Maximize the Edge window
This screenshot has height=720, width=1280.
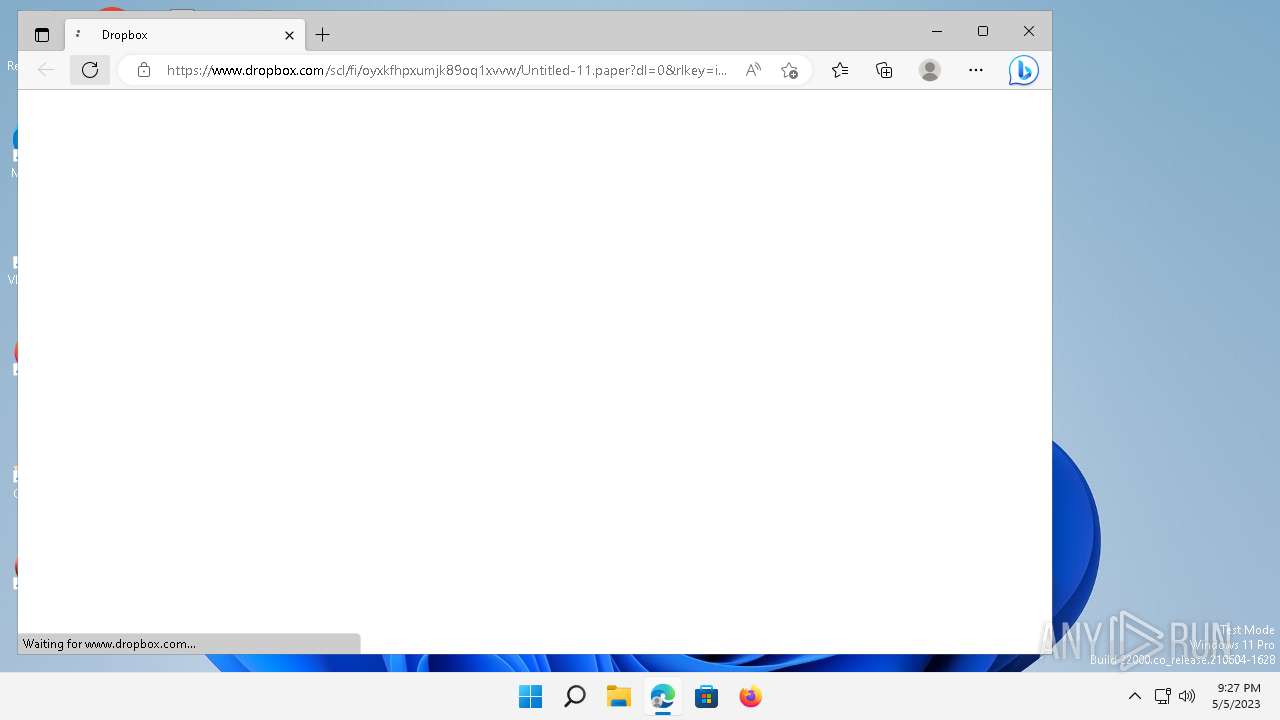click(983, 32)
